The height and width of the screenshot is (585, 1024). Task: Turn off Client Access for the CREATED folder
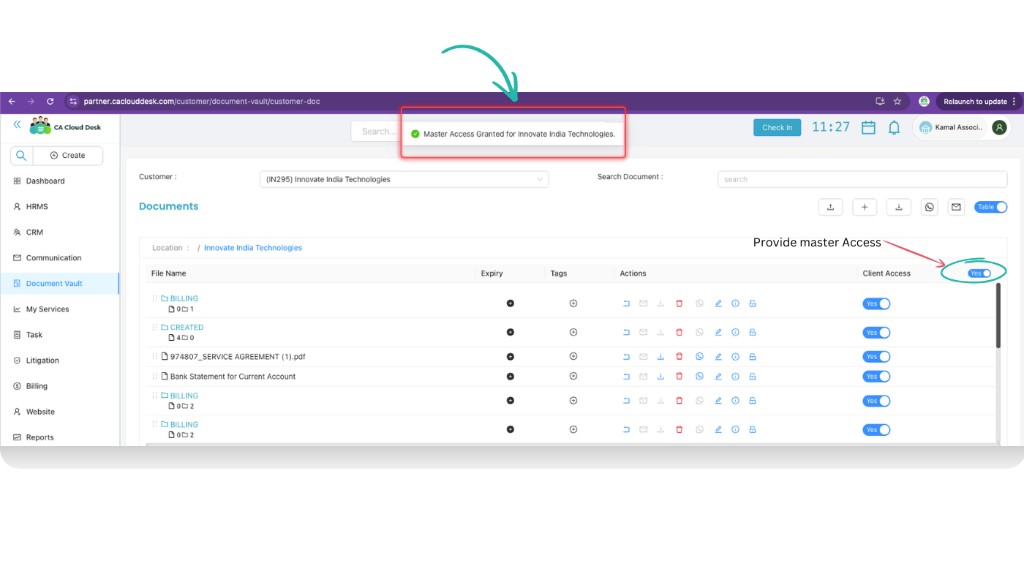click(x=875, y=331)
